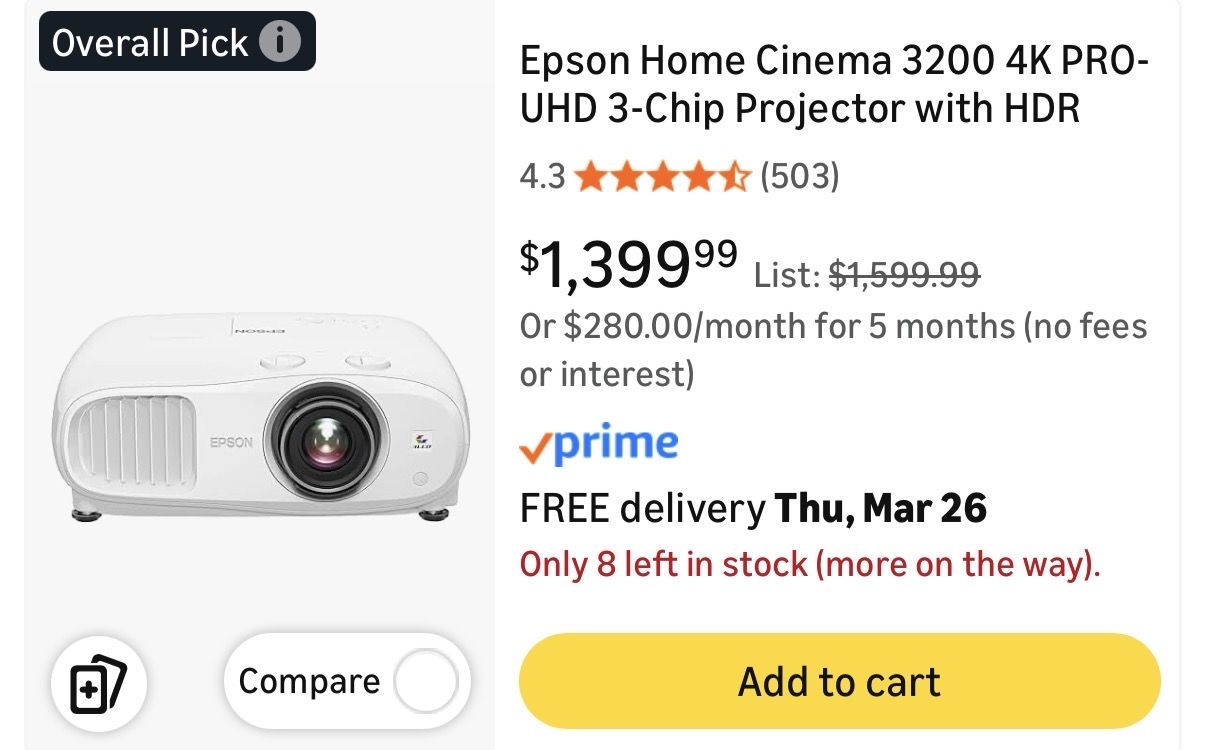Click the EPSON logo on the projector front

(232, 441)
